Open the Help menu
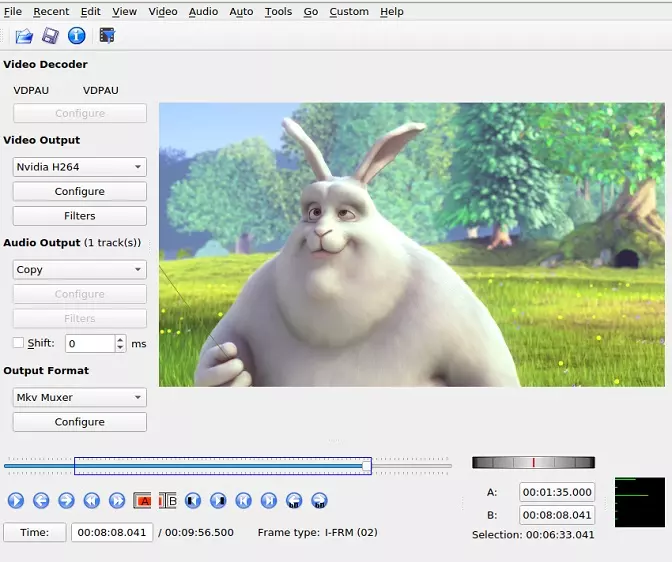This screenshot has width=672, height=562. point(392,12)
